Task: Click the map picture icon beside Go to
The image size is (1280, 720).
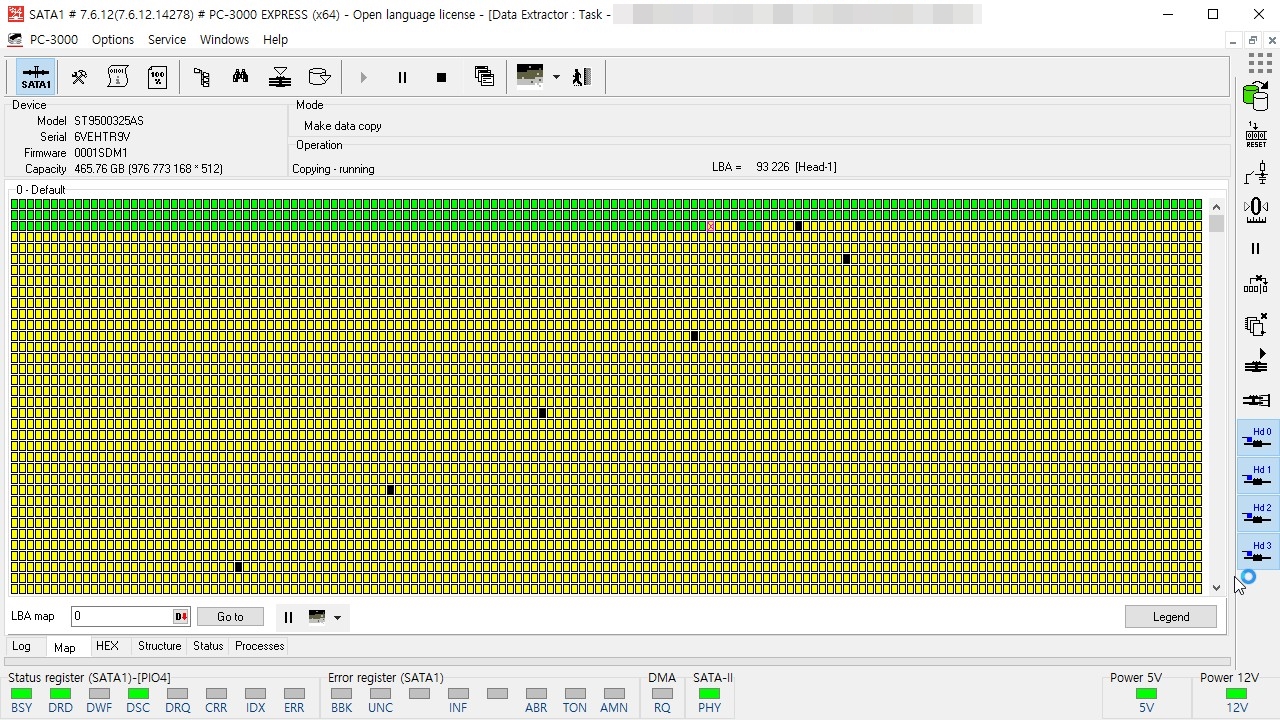Action: click(317, 617)
